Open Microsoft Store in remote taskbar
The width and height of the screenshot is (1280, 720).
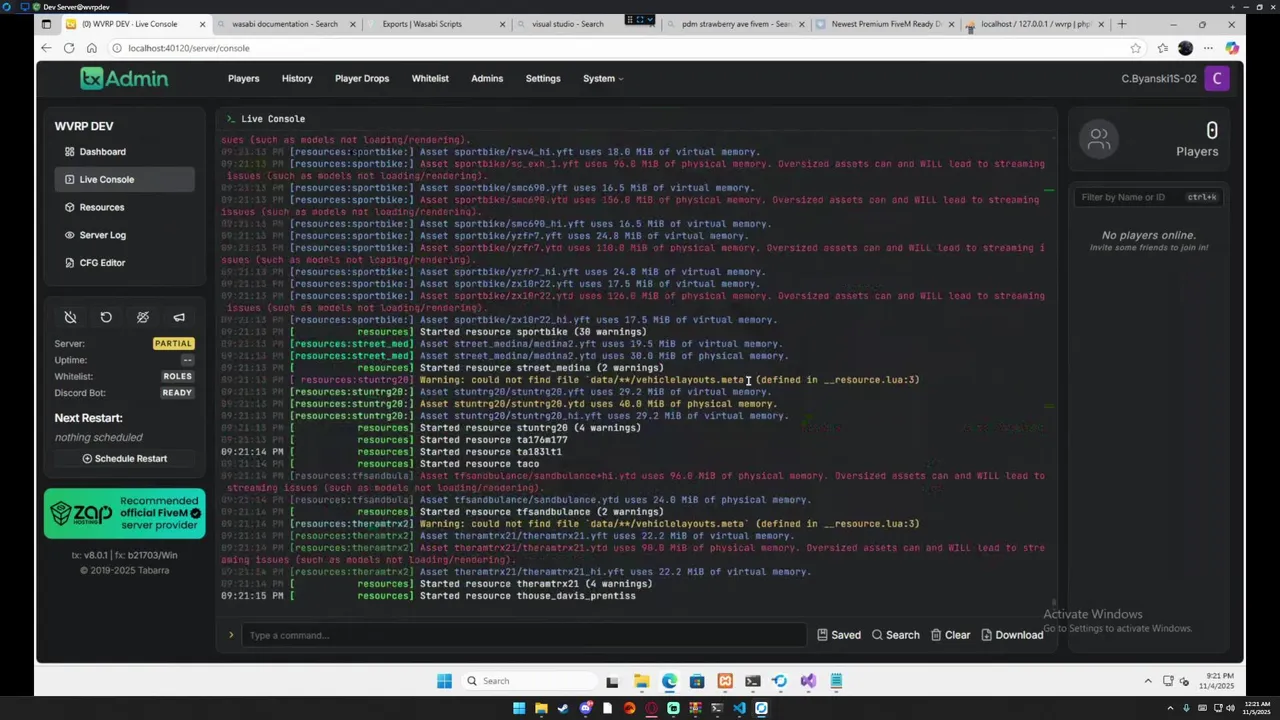(697, 681)
